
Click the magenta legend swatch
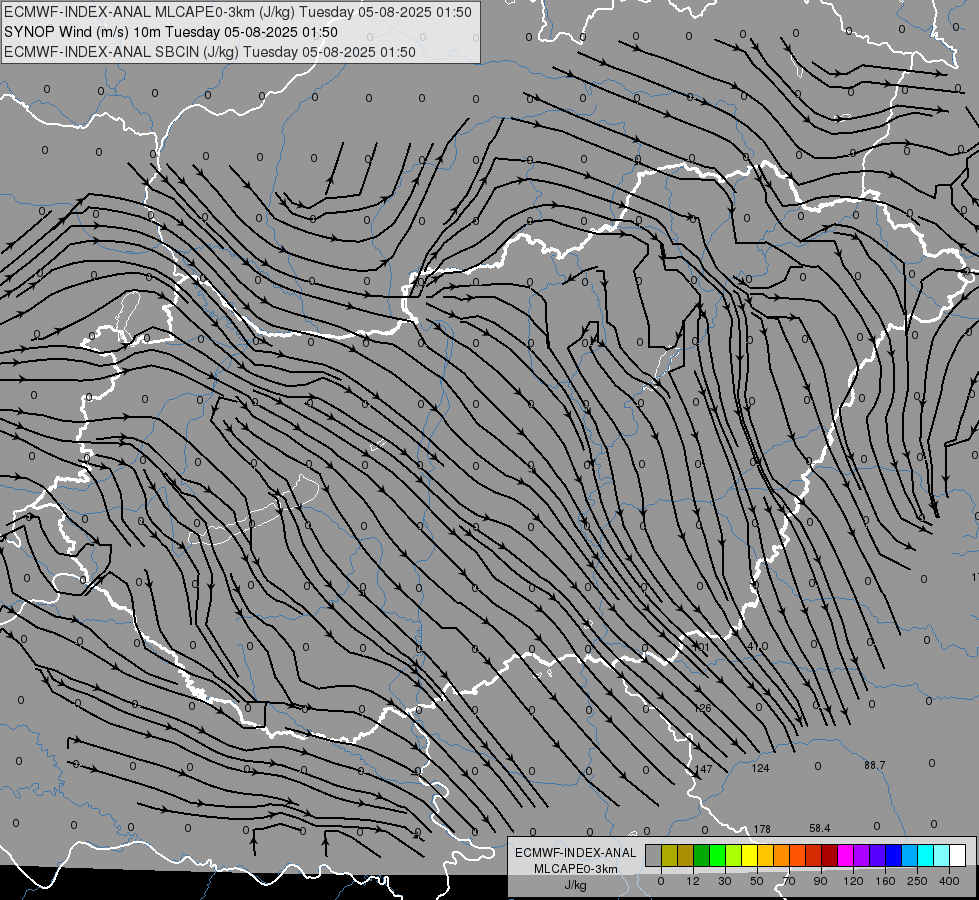[846, 855]
